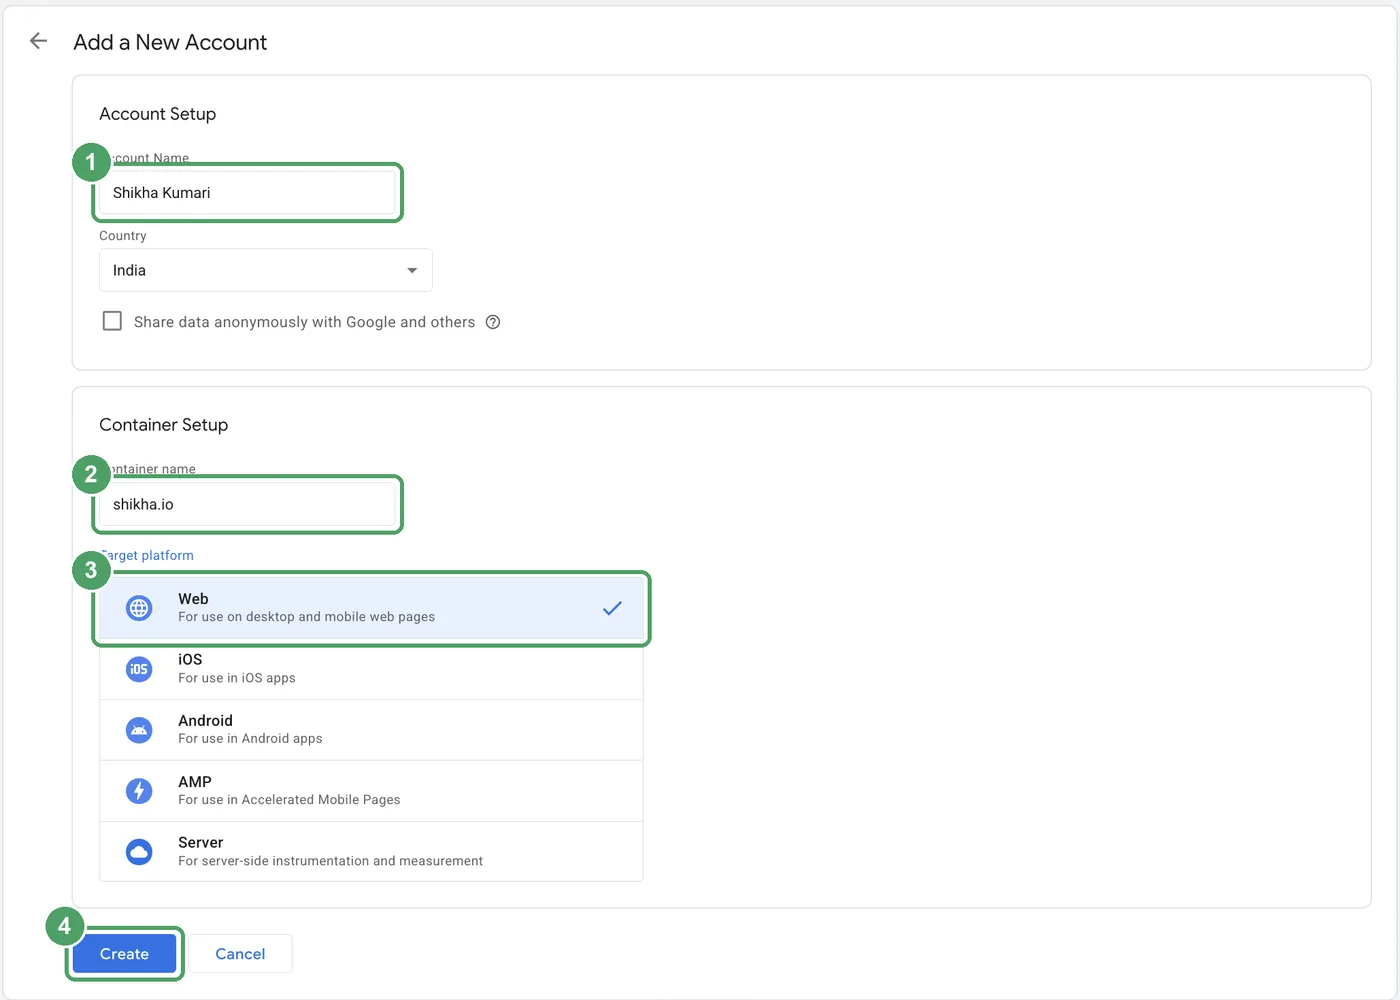Click the Container name field with shikha.io
The image size is (1400, 1000).
pyautogui.click(x=248, y=504)
